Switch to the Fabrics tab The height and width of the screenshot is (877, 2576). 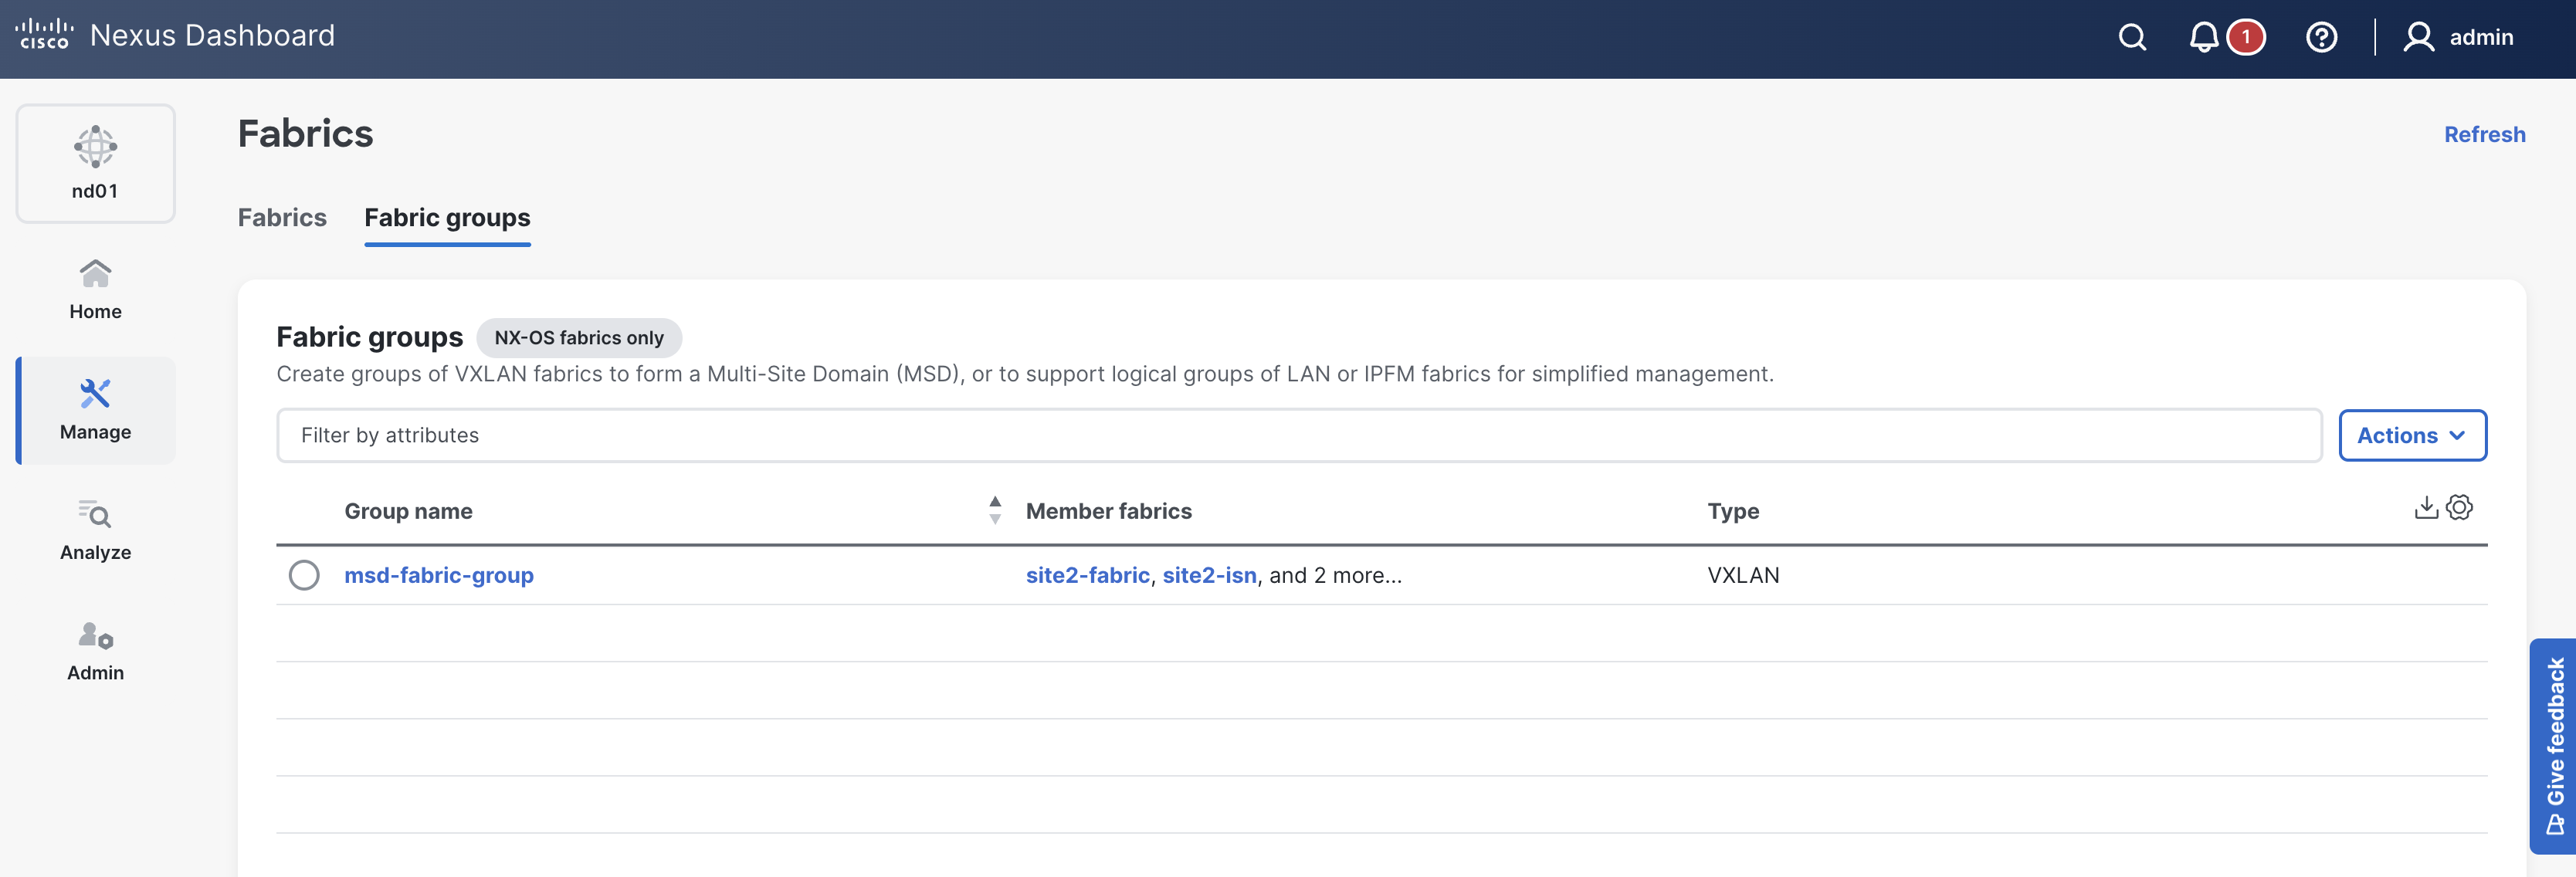282,217
